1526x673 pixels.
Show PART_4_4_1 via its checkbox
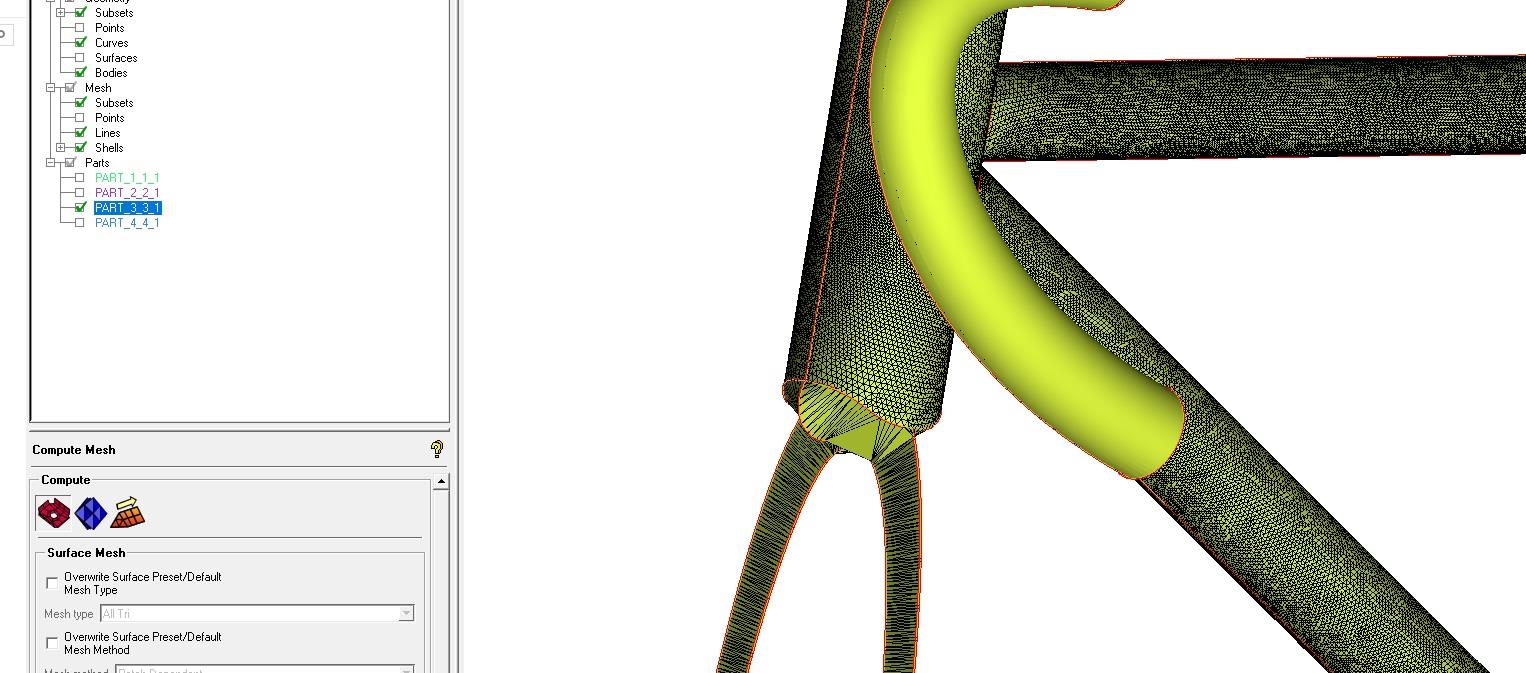(80, 222)
